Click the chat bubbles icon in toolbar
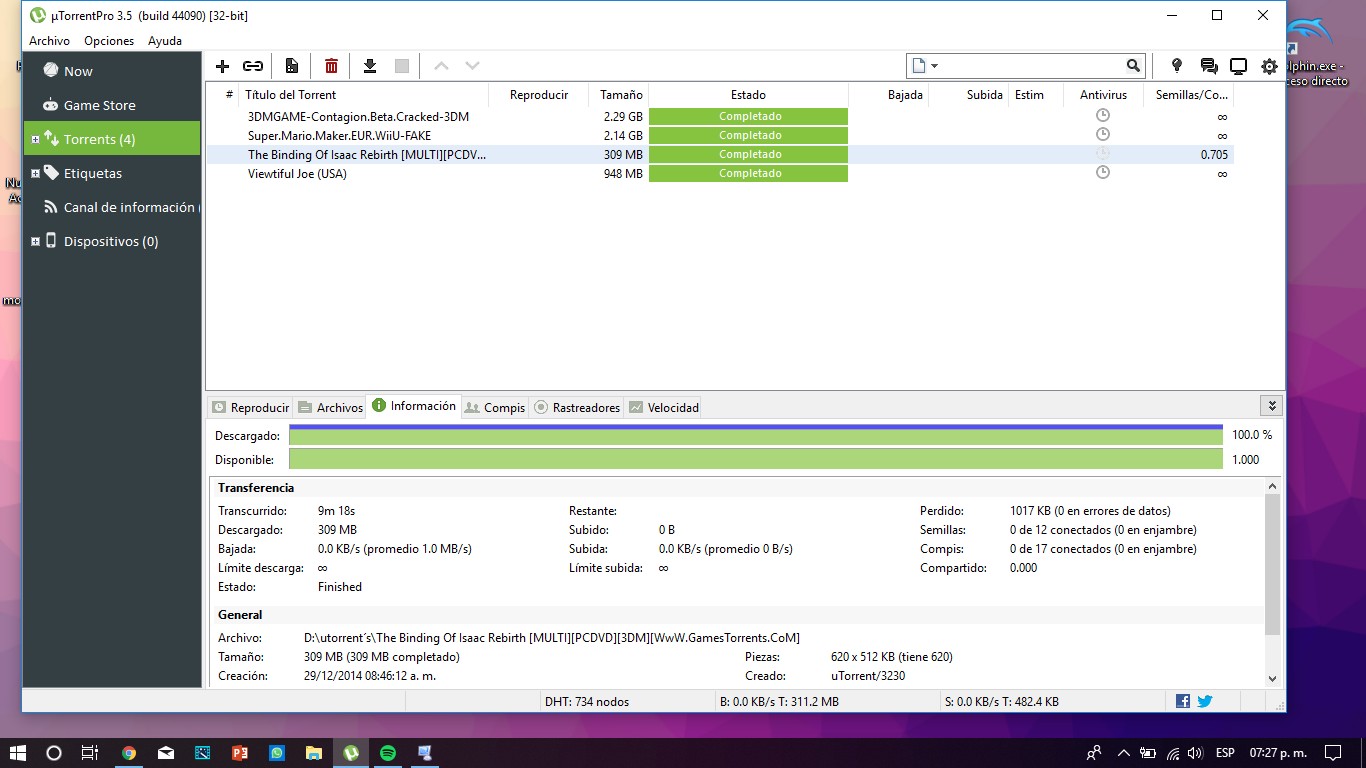Screen dimensions: 1366x768 point(1208,67)
